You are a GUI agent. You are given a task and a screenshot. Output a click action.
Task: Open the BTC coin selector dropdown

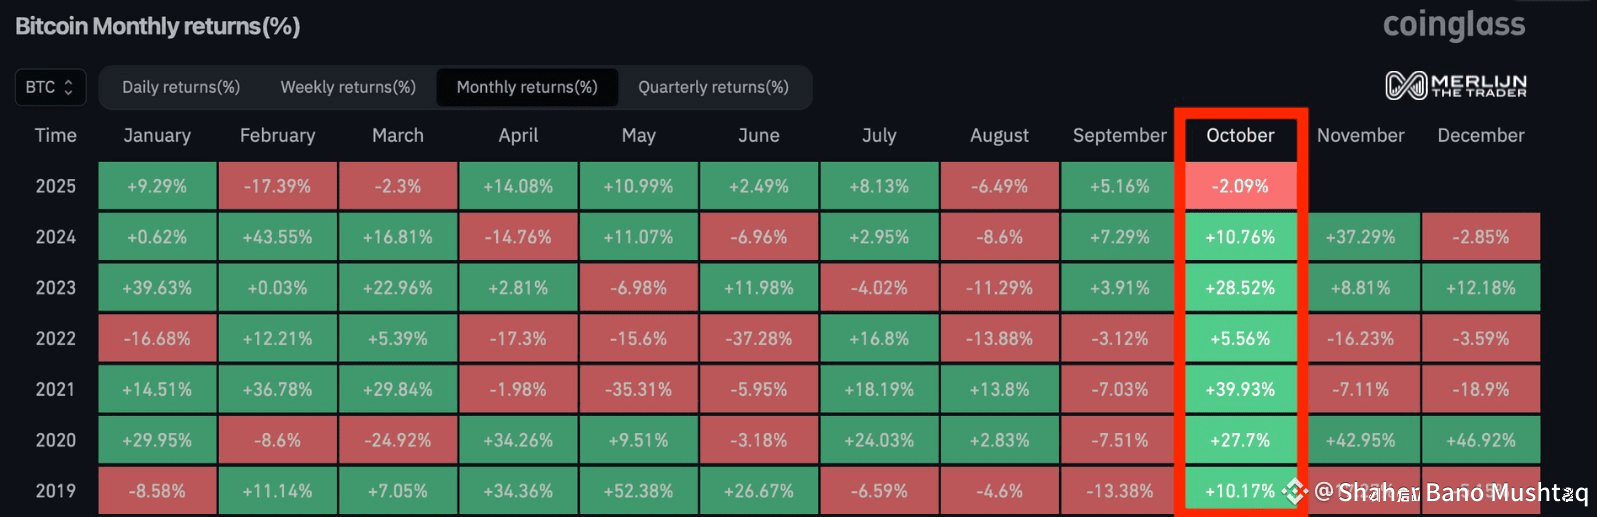(x=50, y=87)
